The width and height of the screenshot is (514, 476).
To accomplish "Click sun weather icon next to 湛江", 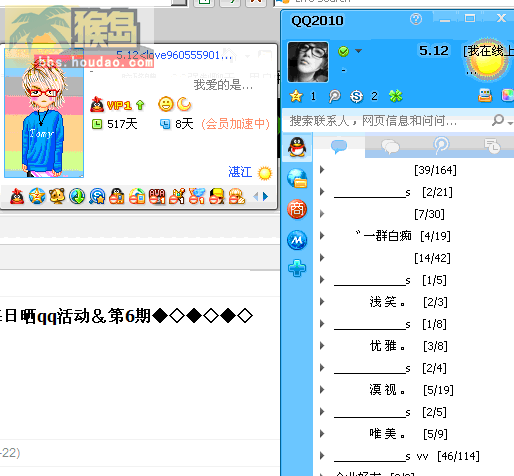I will coord(265,173).
